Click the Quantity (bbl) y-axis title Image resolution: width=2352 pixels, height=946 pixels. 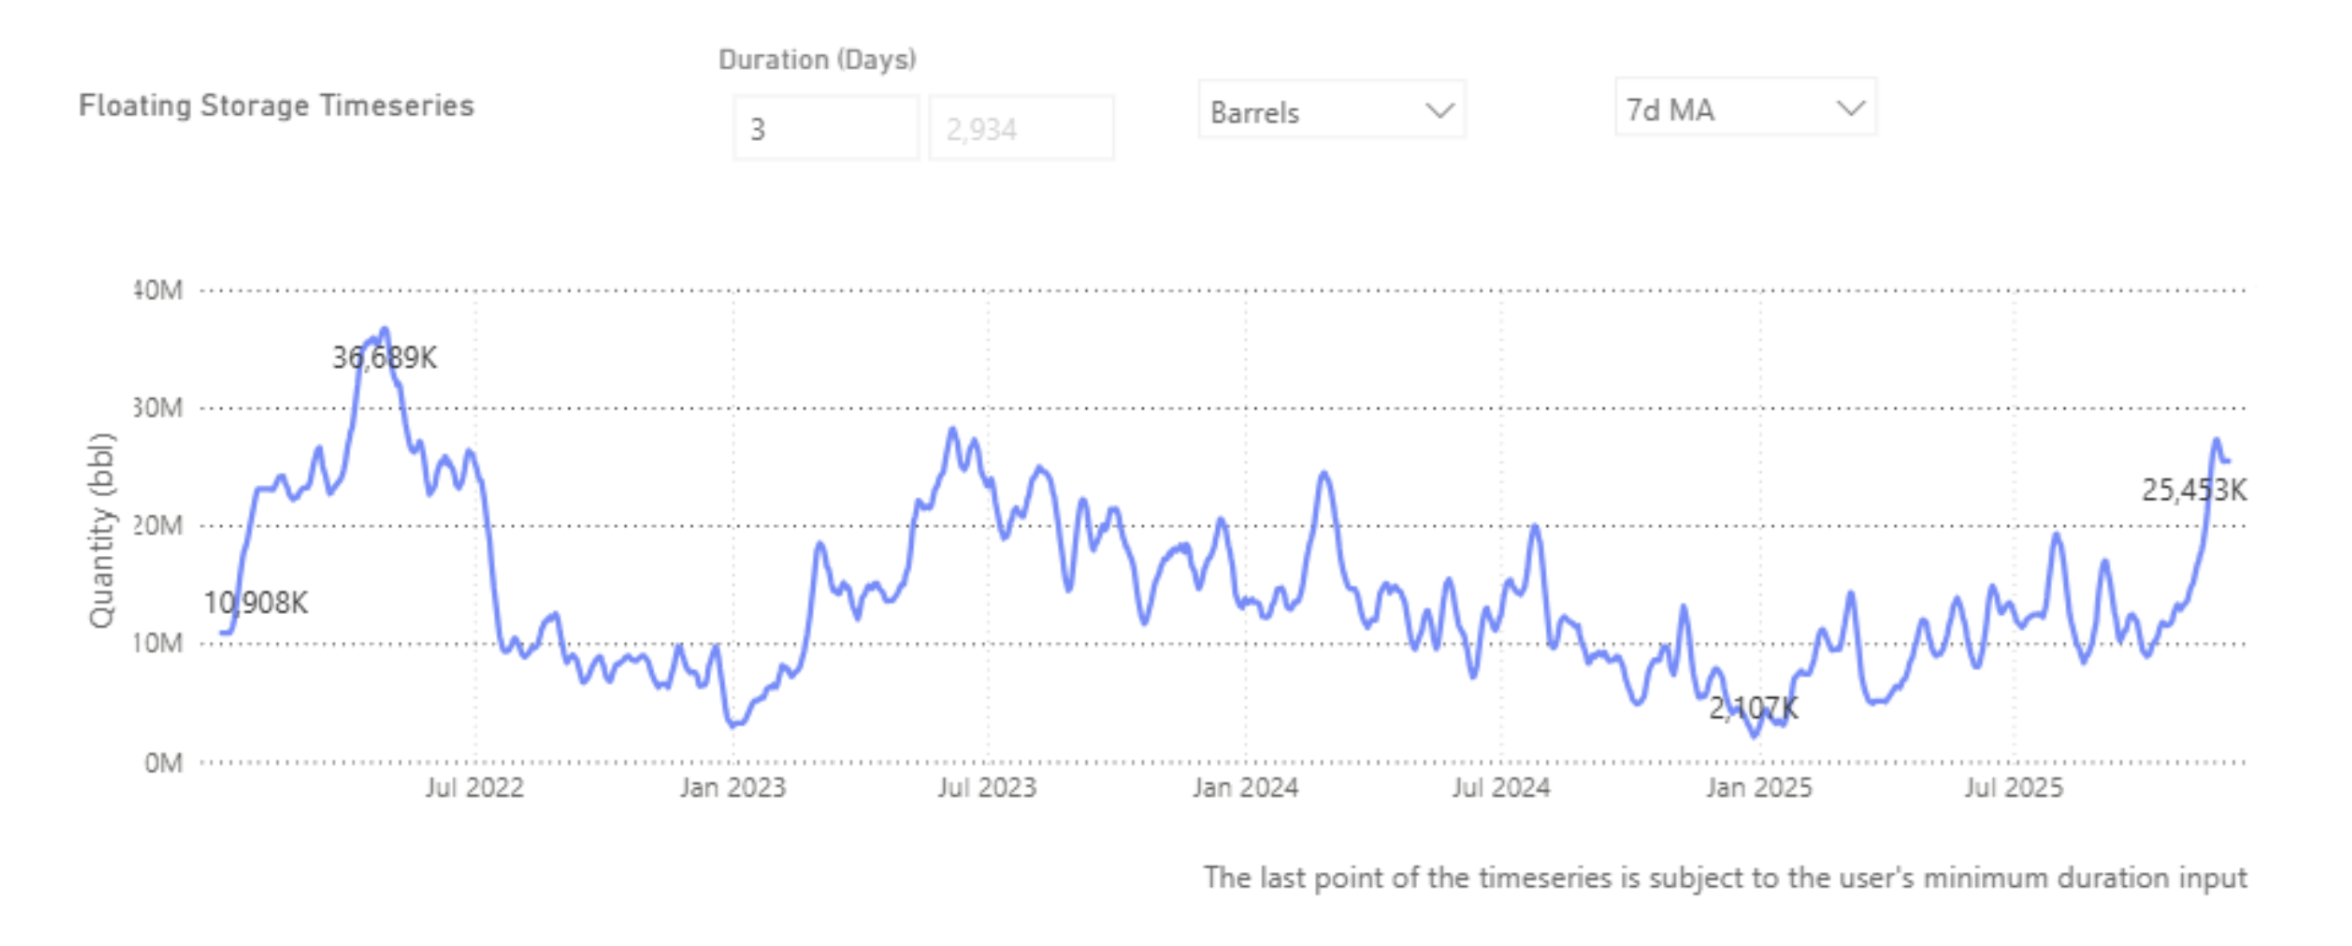click(x=101, y=530)
